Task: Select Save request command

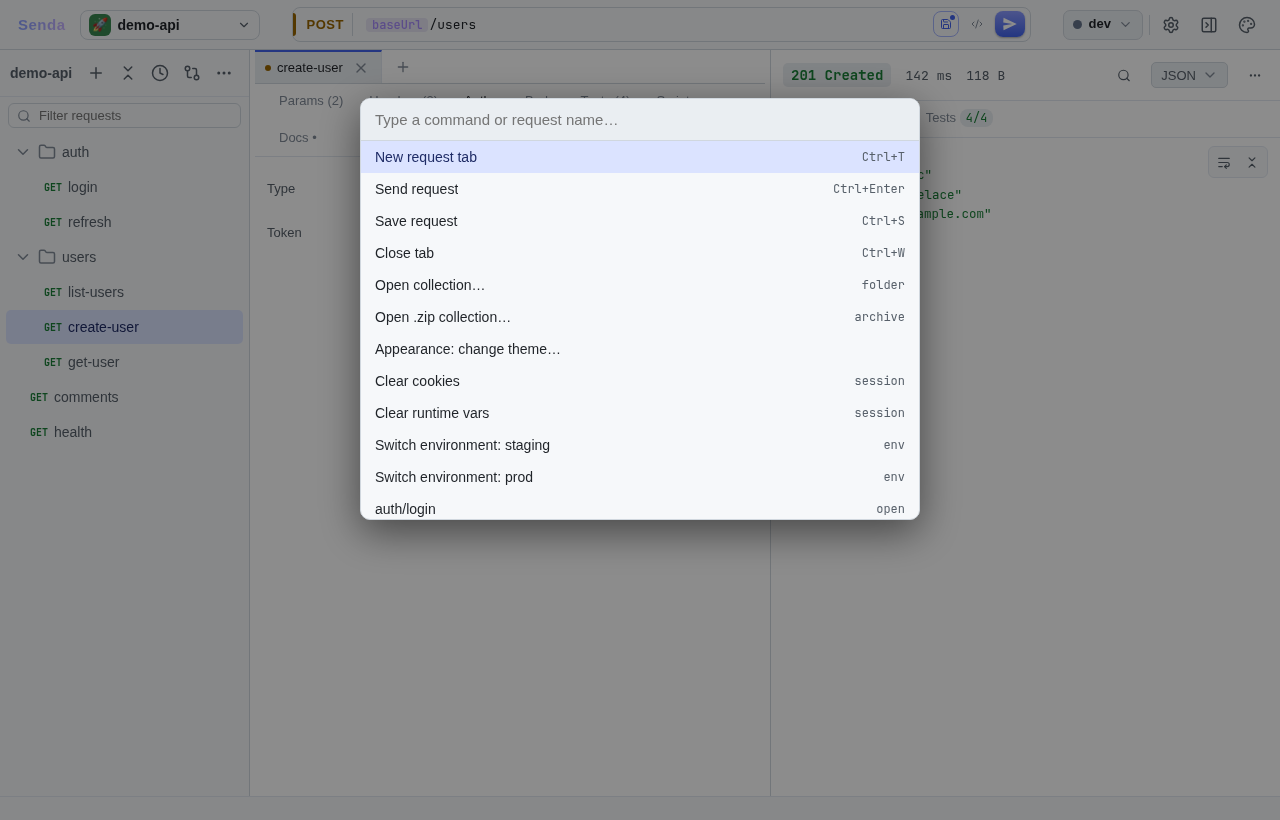Action: pyautogui.click(x=640, y=221)
